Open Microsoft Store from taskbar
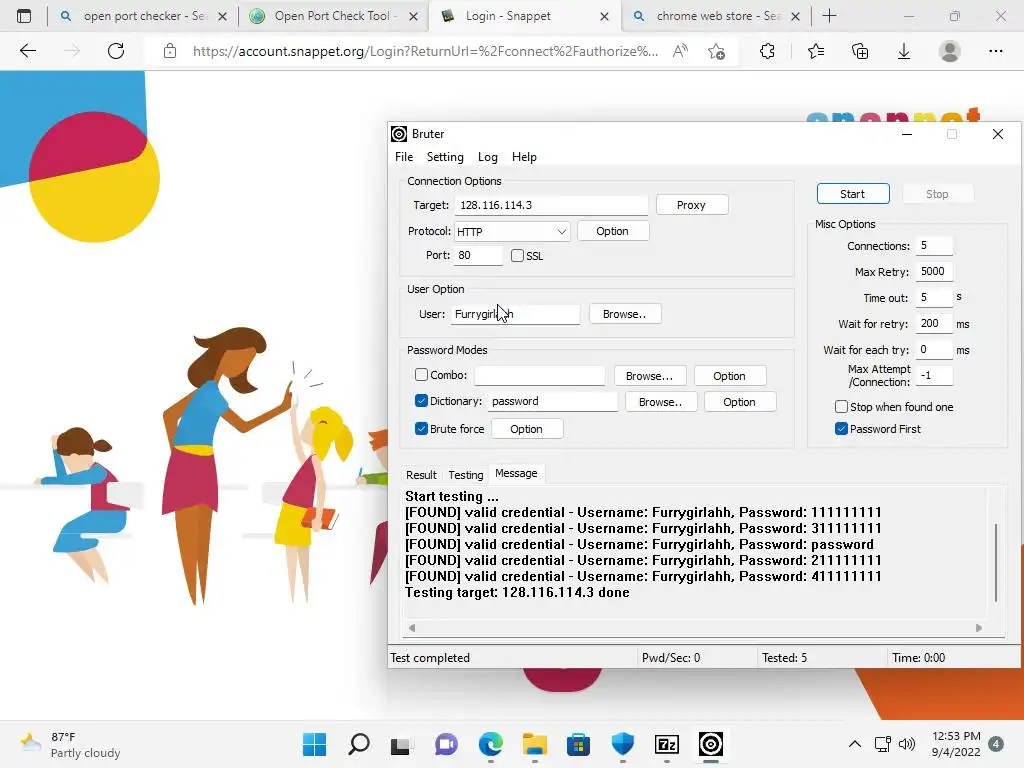Image resolution: width=1024 pixels, height=768 pixels. (x=578, y=744)
